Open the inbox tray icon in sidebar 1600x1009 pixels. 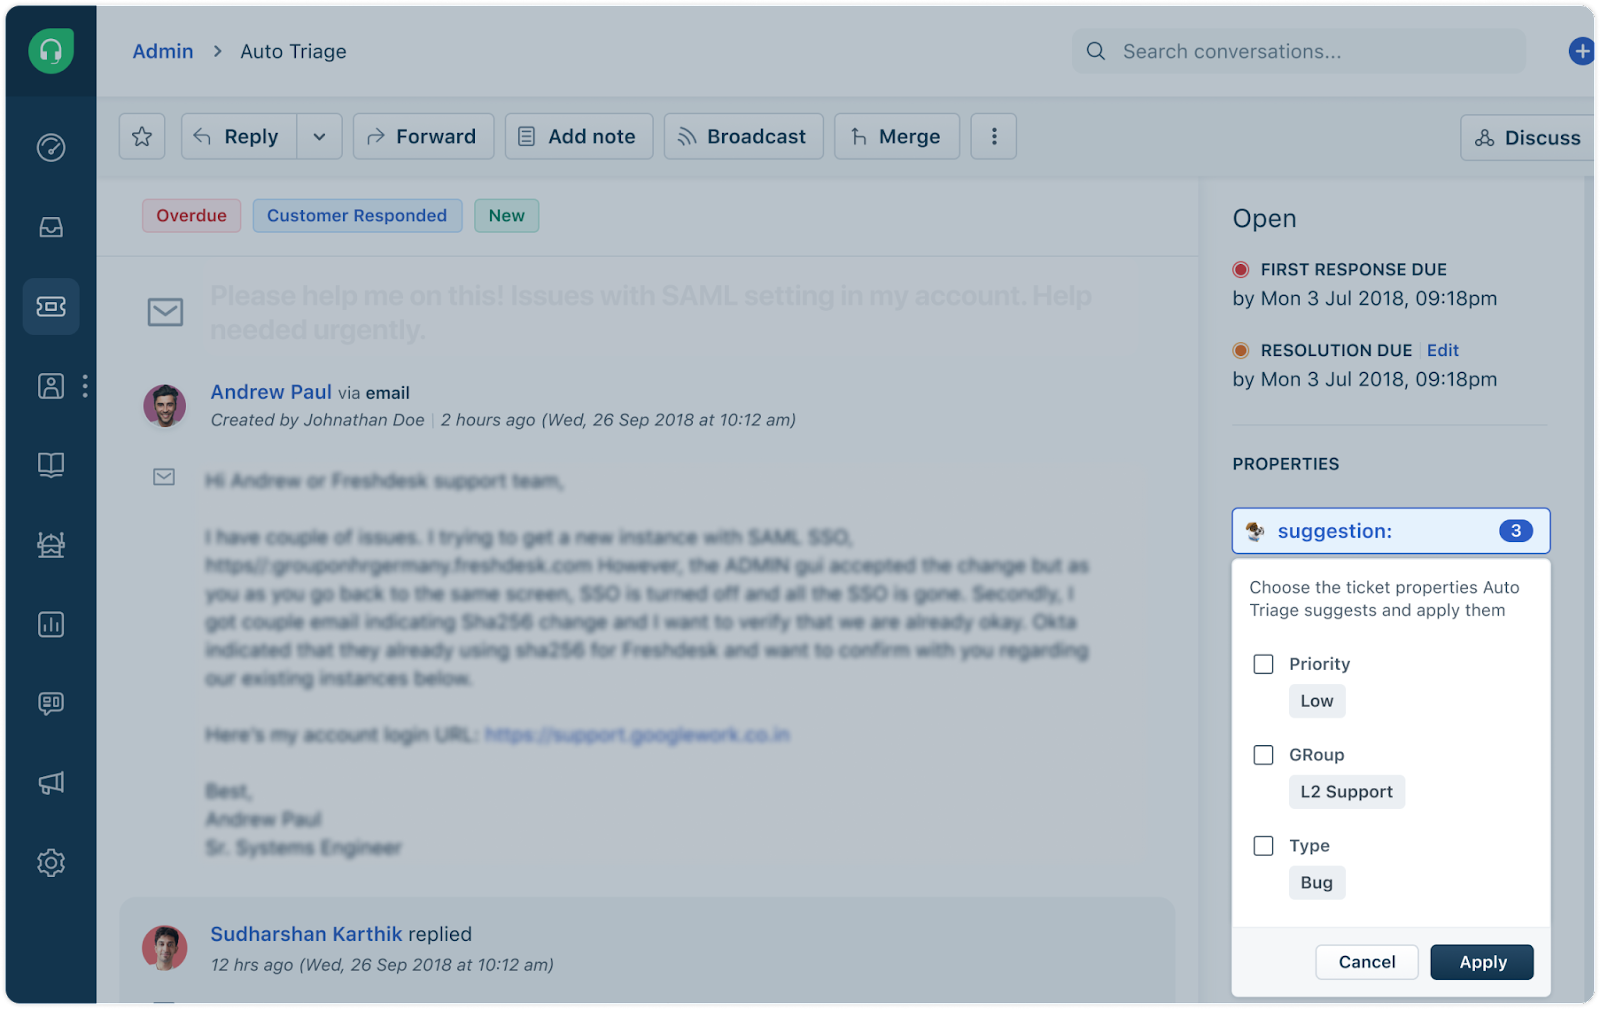(51, 228)
